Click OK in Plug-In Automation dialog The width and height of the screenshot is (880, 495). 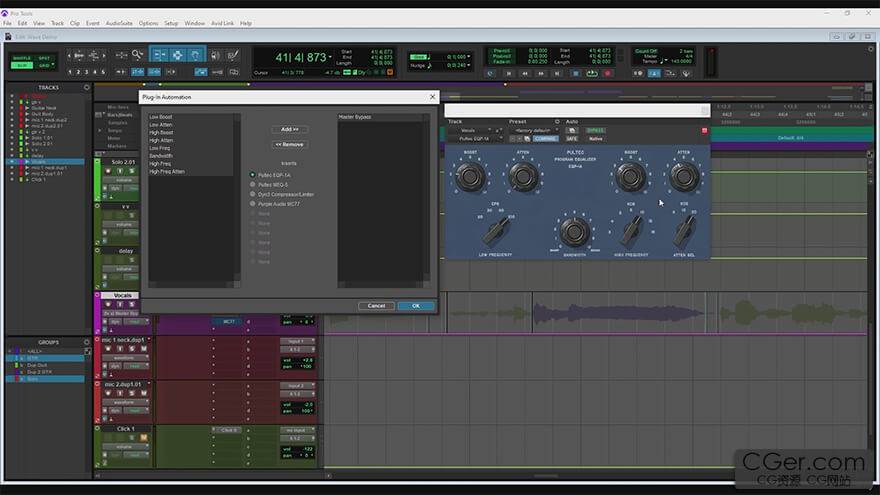click(x=416, y=306)
